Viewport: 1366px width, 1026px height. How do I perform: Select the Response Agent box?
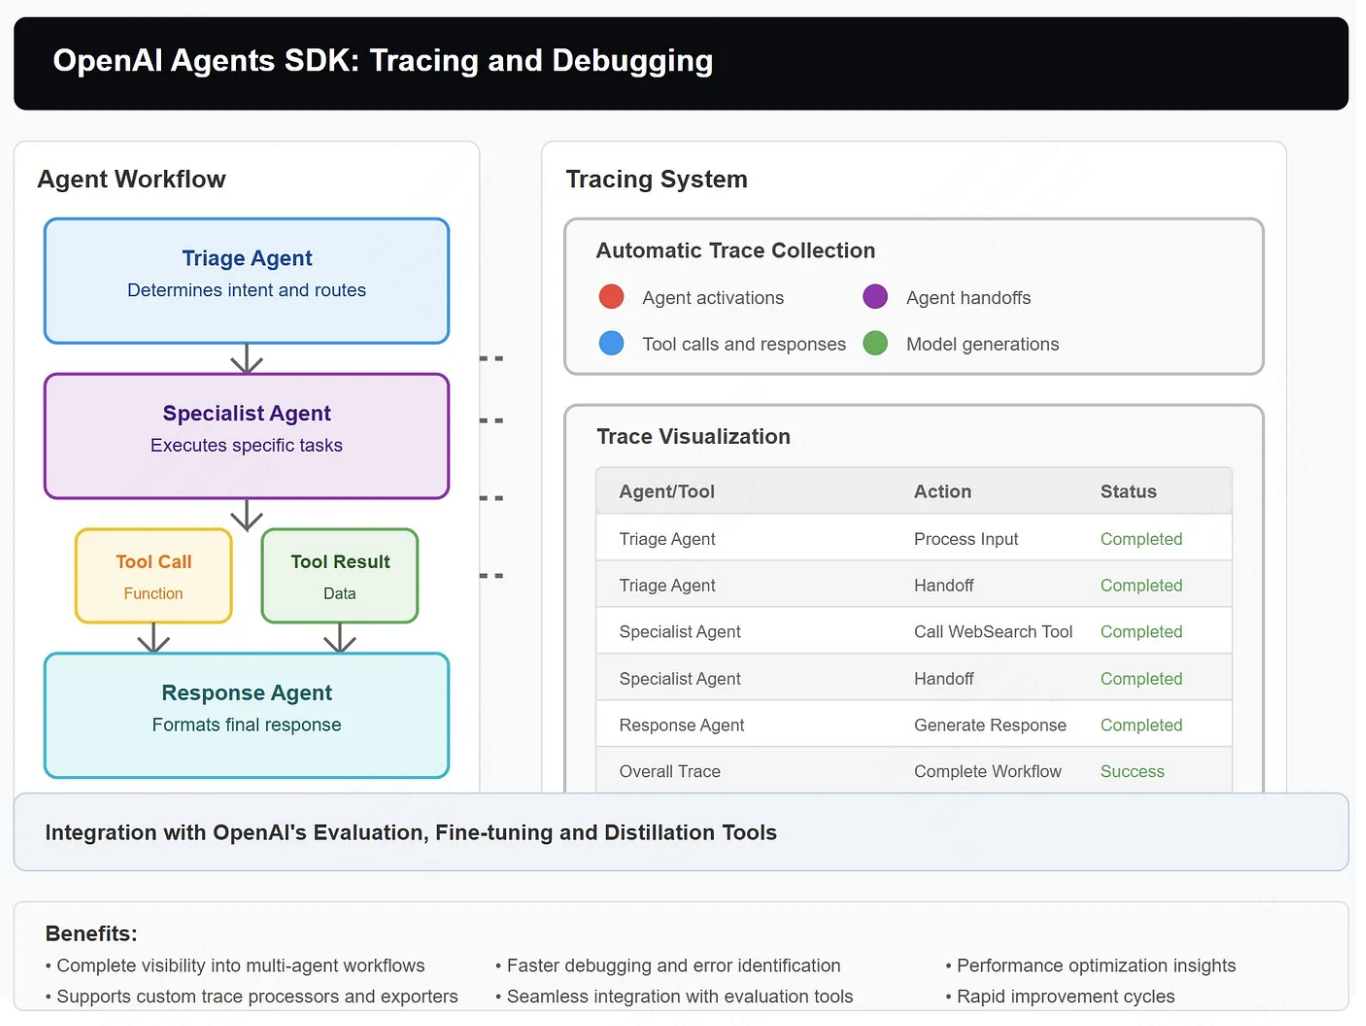(x=247, y=715)
